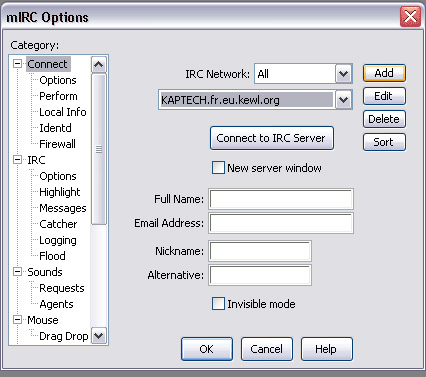The image size is (426, 377).
Task: Click the category list scroll down arrow
Action: tap(99, 335)
